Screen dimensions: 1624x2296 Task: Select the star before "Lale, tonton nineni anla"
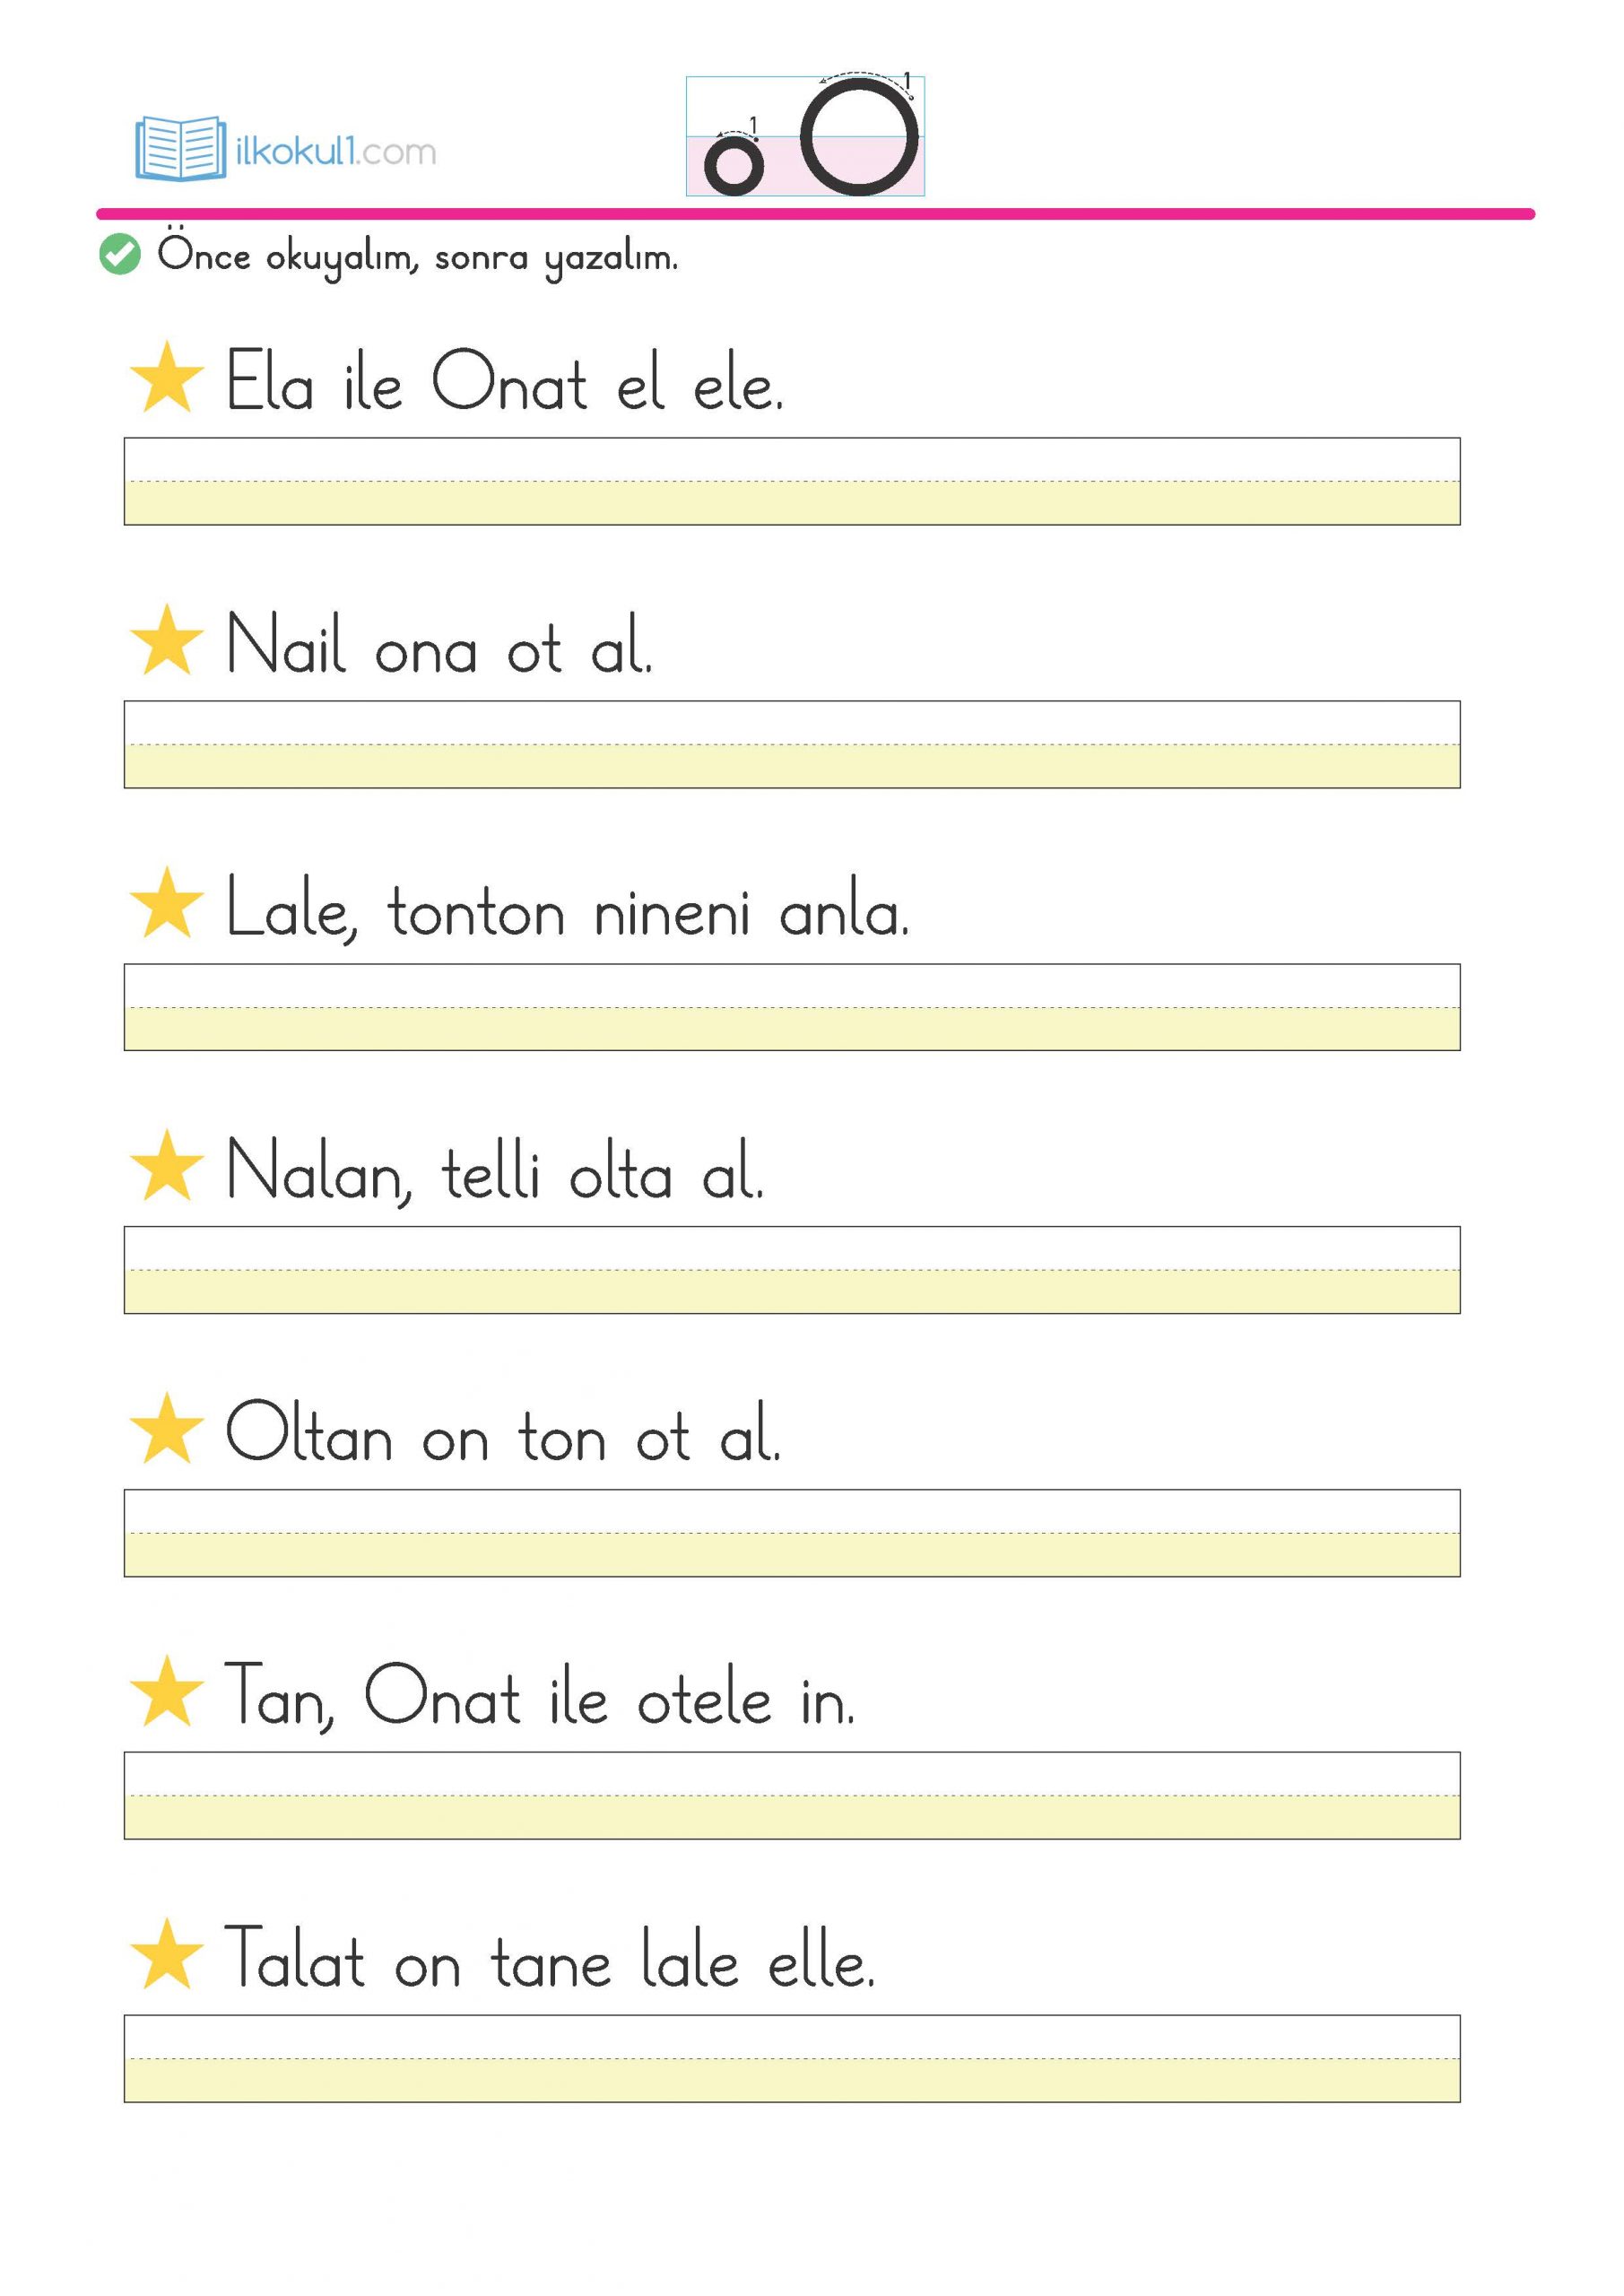coord(167,904)
